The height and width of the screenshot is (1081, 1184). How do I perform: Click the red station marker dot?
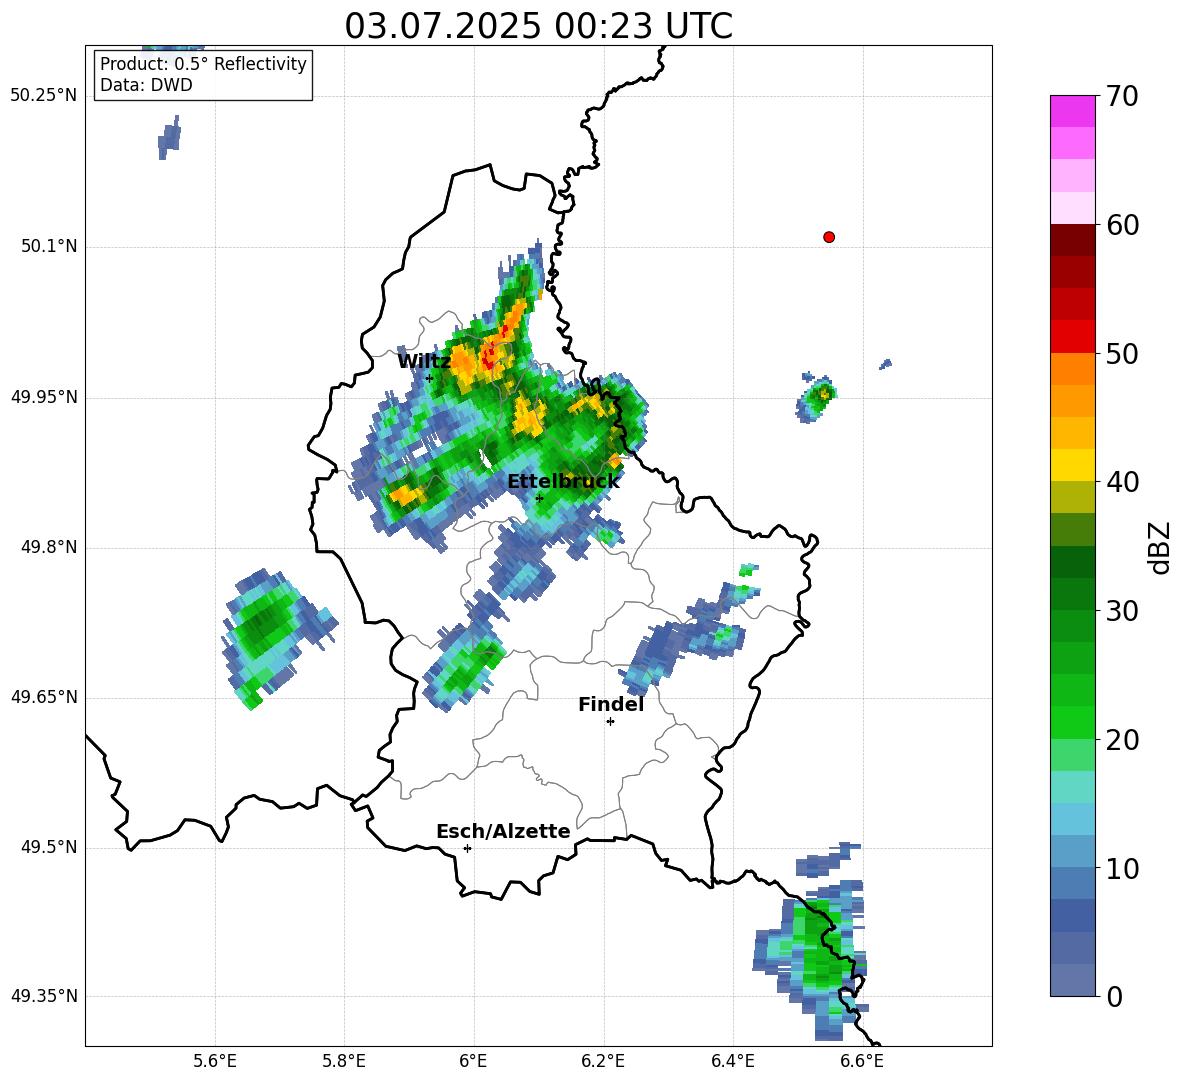pyautogui.click(x=828, y=237)
